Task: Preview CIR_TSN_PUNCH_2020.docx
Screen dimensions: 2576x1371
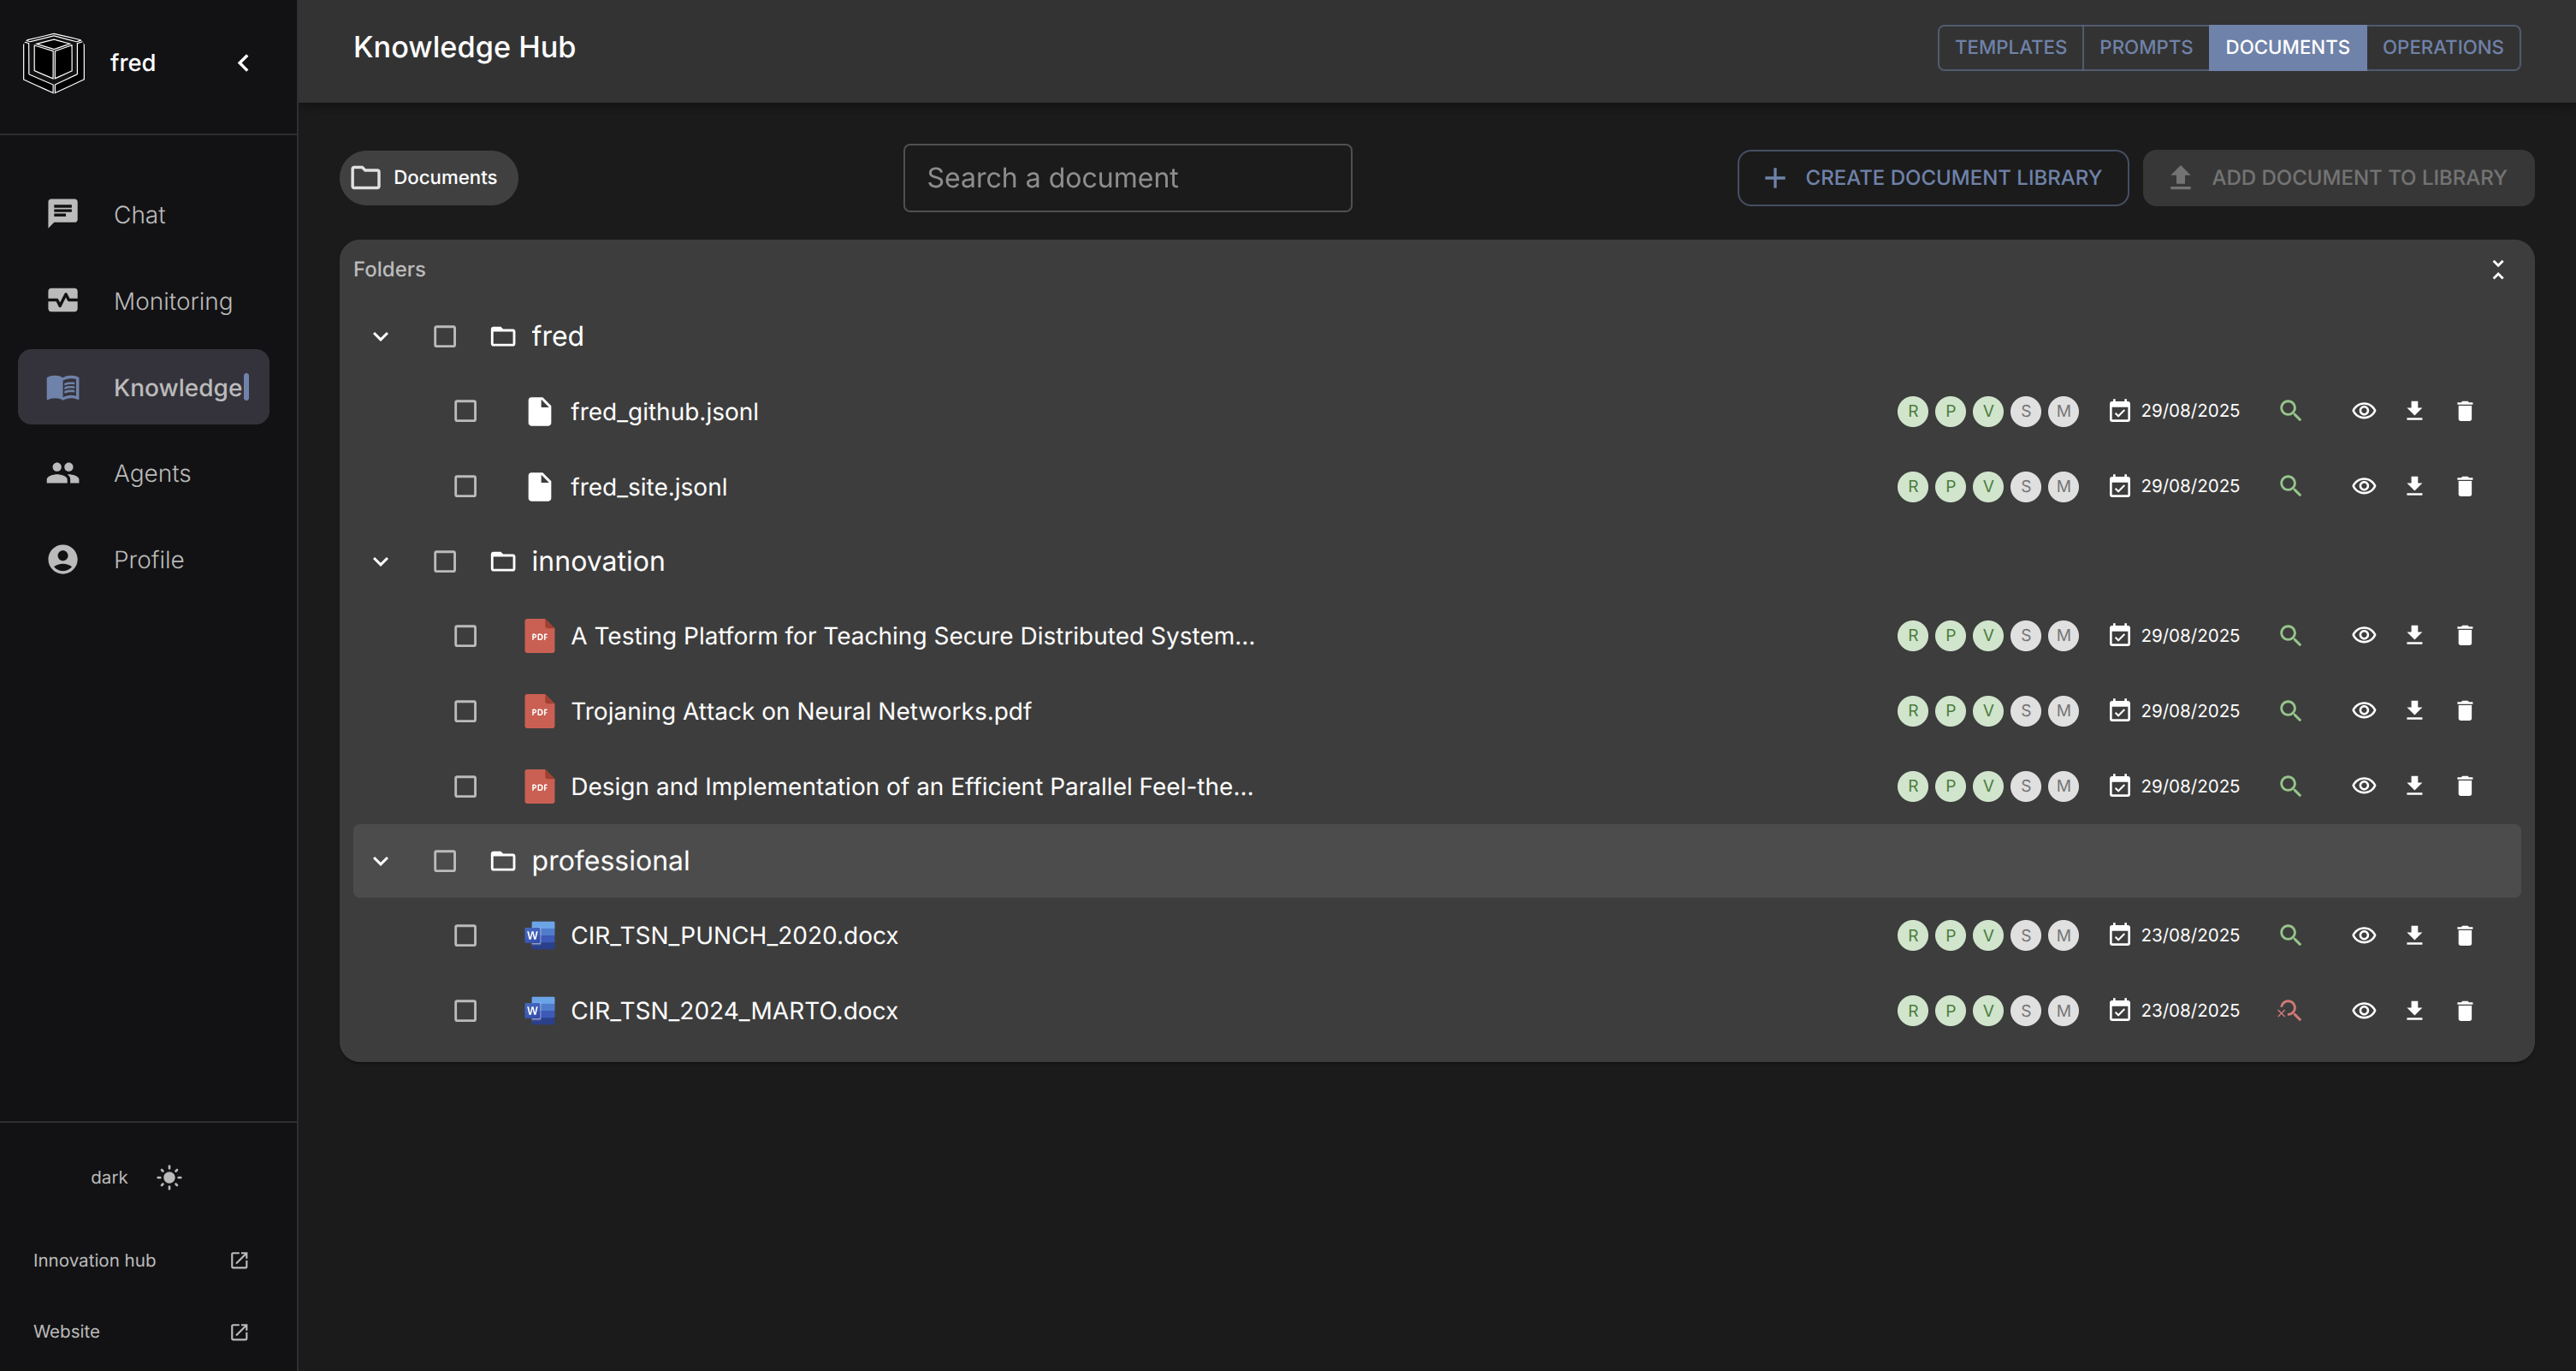Action: click(2364, 935)
